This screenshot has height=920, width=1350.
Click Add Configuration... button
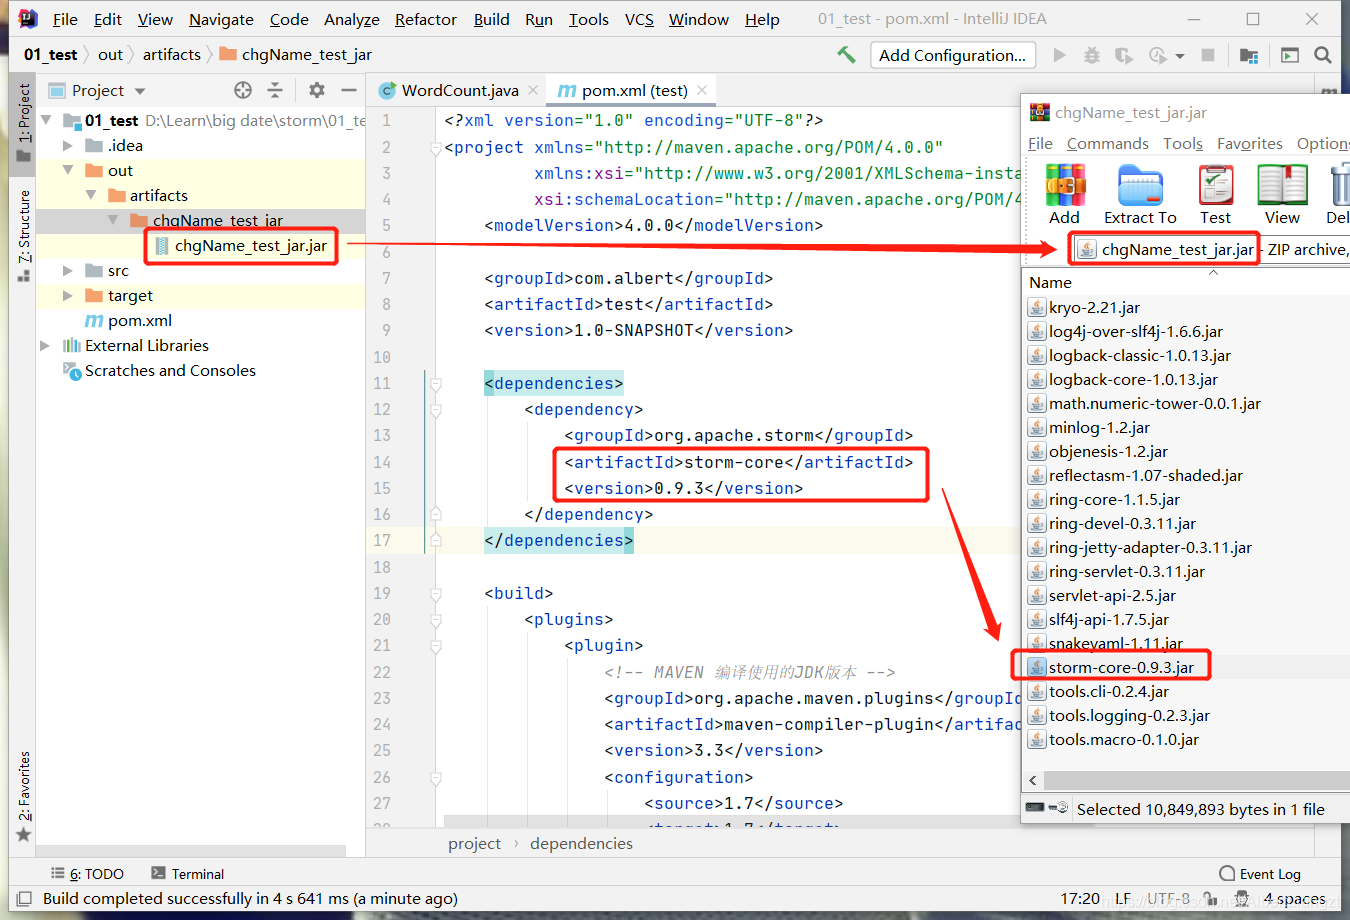point(952,55)
